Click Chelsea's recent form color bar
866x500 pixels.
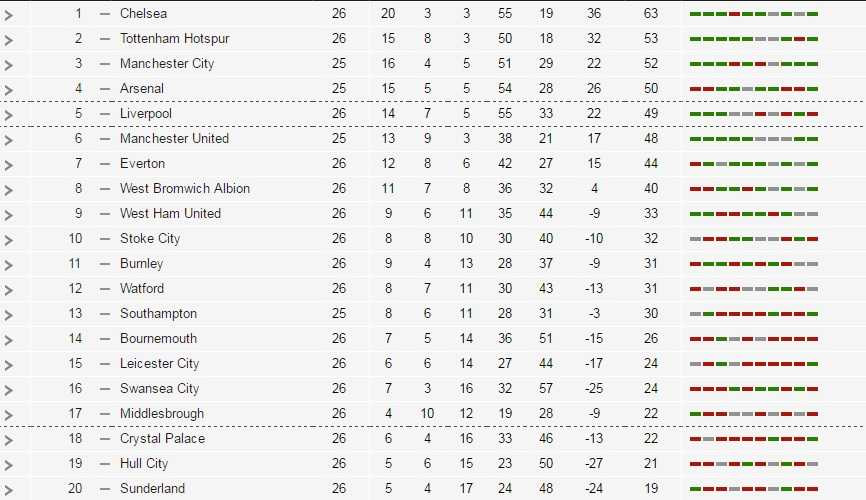[x=754, y=14]
